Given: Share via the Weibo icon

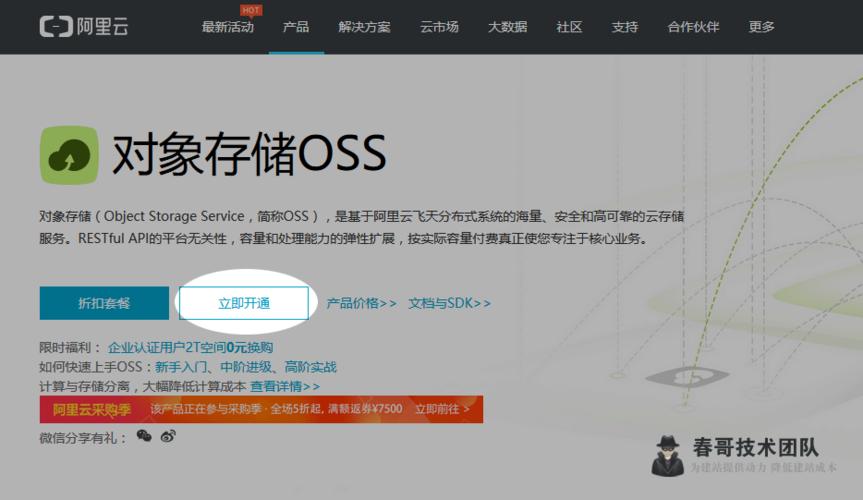Looking at the screenshot, I should (168, 436).
